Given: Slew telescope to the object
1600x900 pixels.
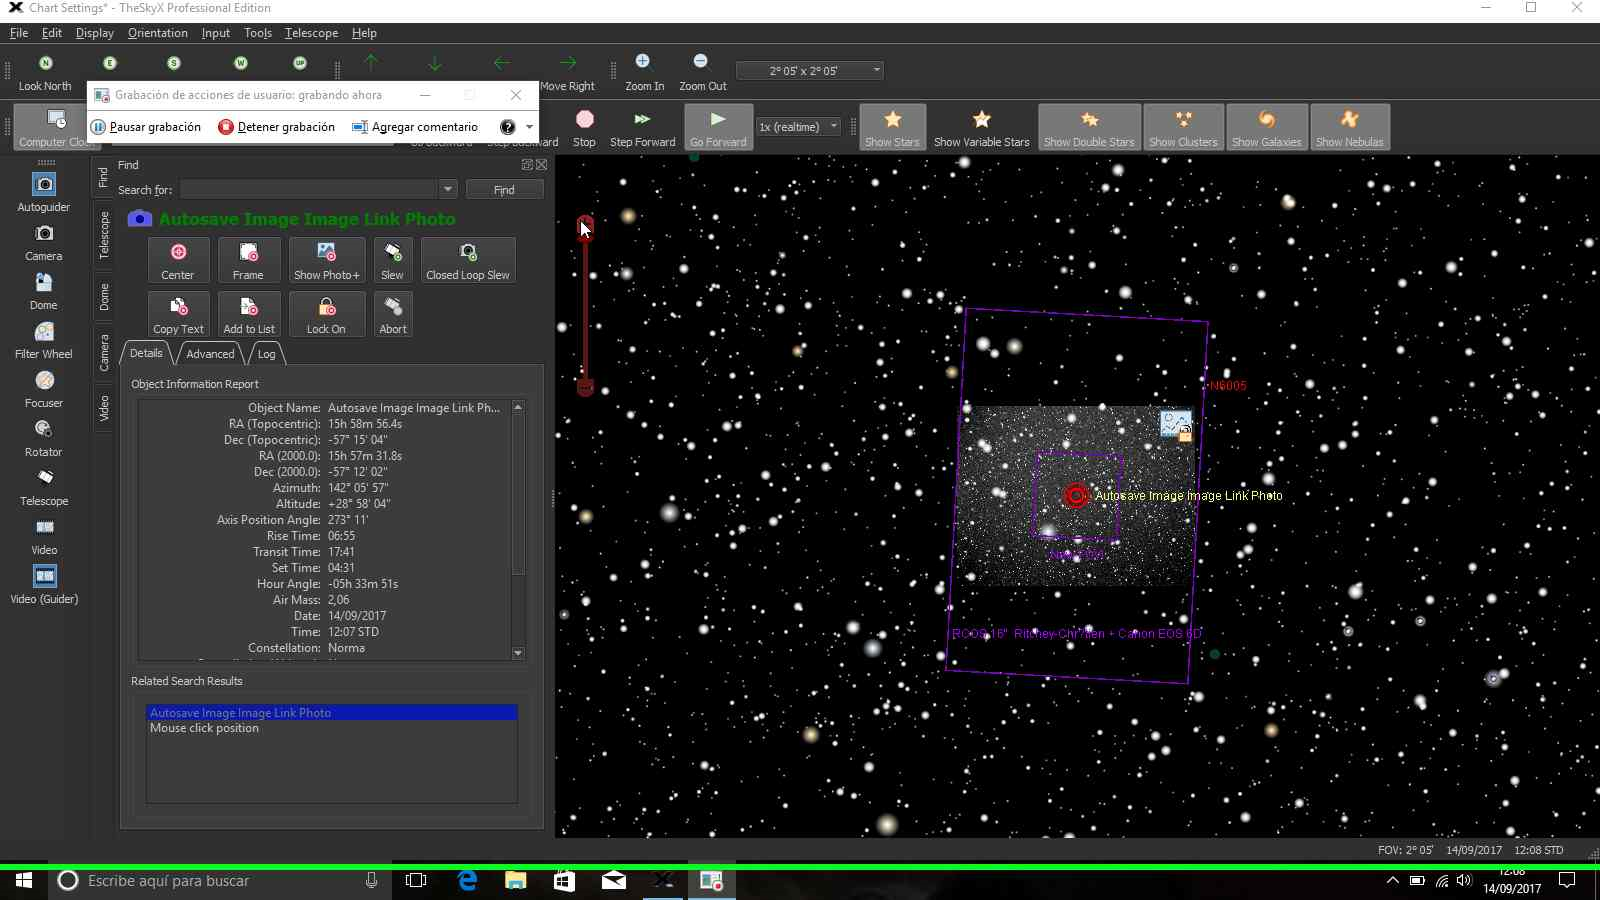Looking at the screenshot, I should [392, 260].
